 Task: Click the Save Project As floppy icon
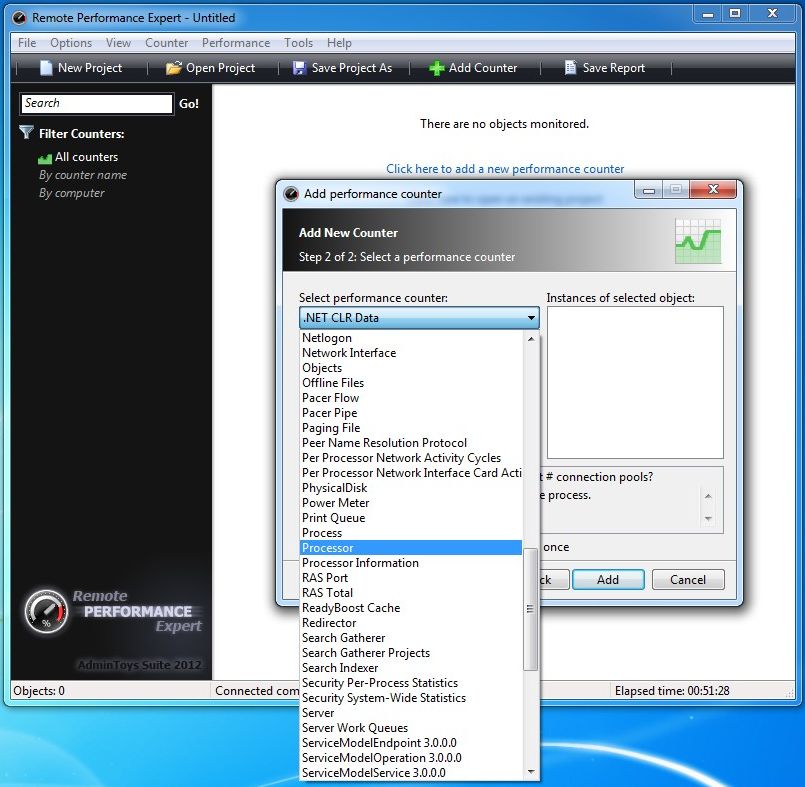pos(299,68)
